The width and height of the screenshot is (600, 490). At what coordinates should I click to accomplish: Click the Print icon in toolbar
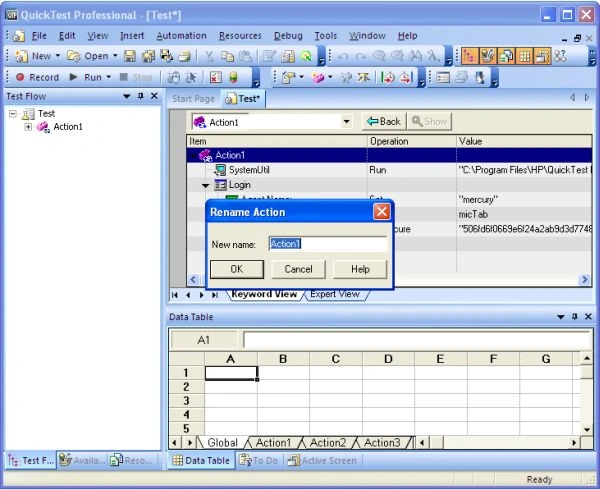[x=184, y=56]
